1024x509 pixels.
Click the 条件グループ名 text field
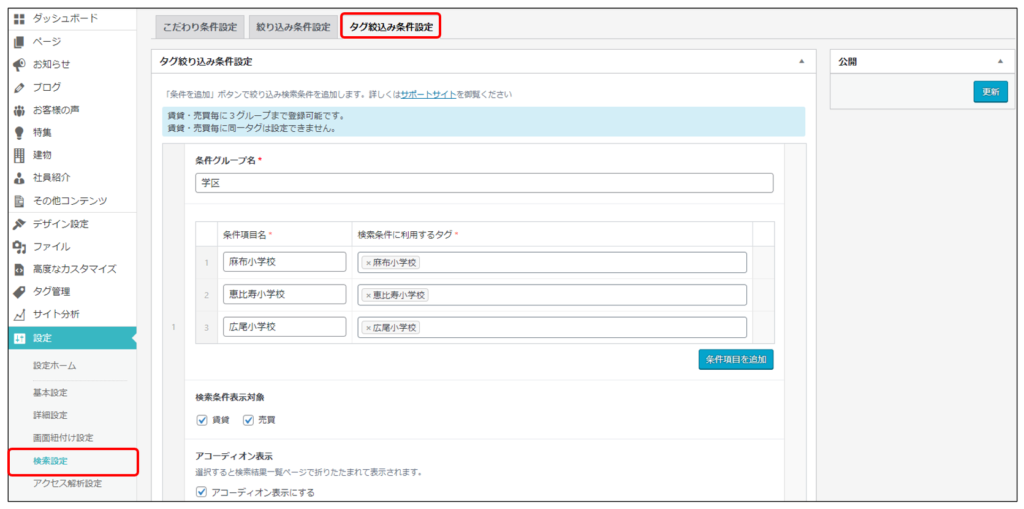point(484,183)
